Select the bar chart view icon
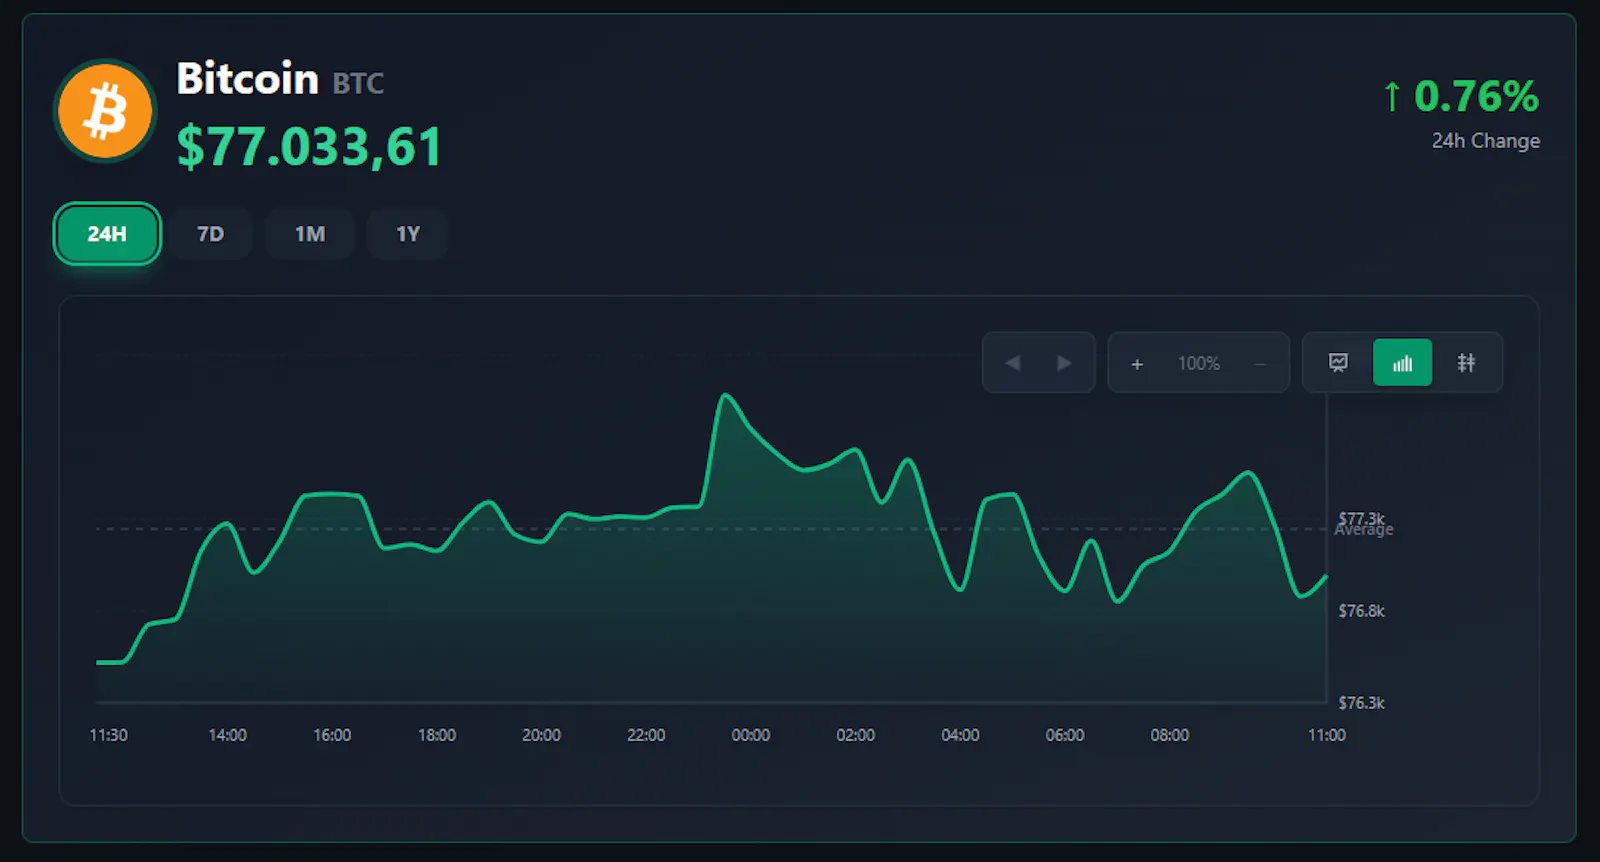Image resolution: width=1600 pixels, height=862 pixels. click(x=1402, y=363)
